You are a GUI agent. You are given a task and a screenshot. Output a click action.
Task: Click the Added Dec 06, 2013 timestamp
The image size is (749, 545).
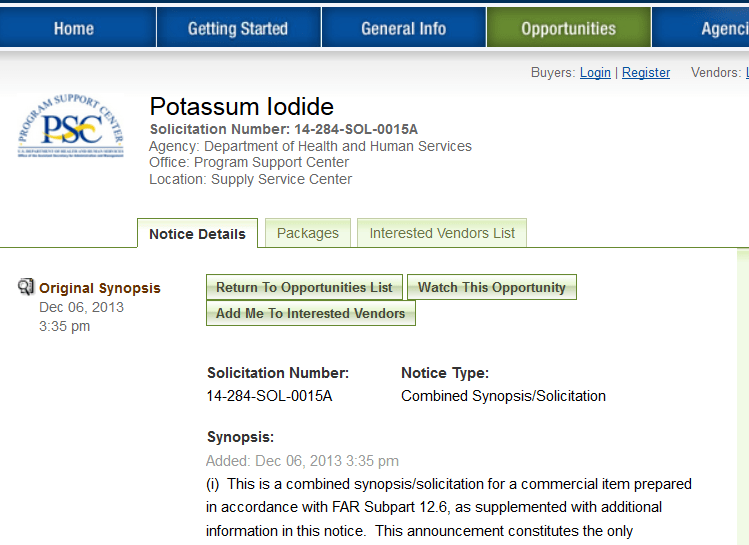pyautogui.click(x=302, y=461)
